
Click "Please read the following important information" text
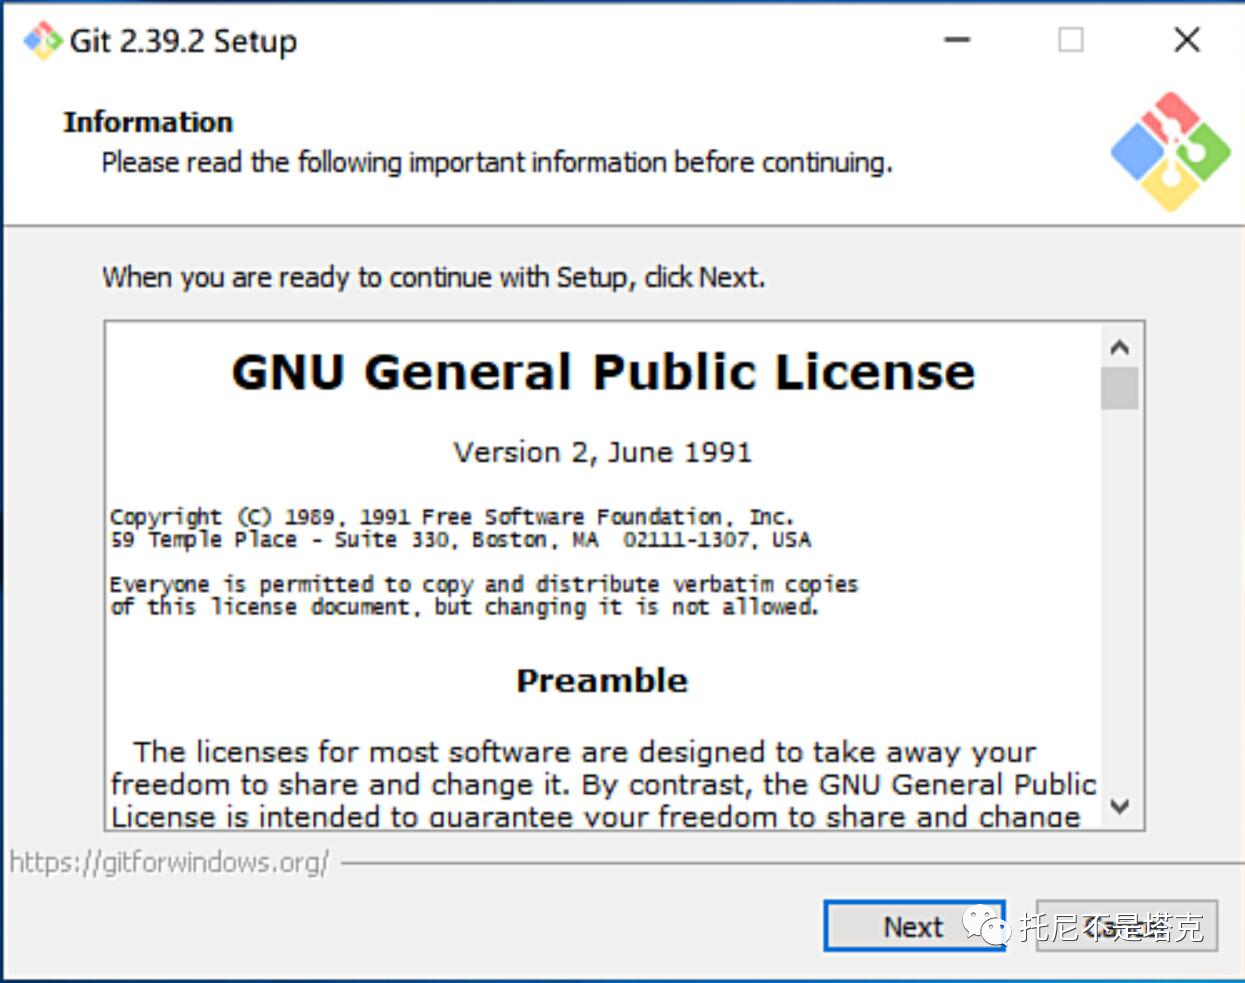[497, 162]
